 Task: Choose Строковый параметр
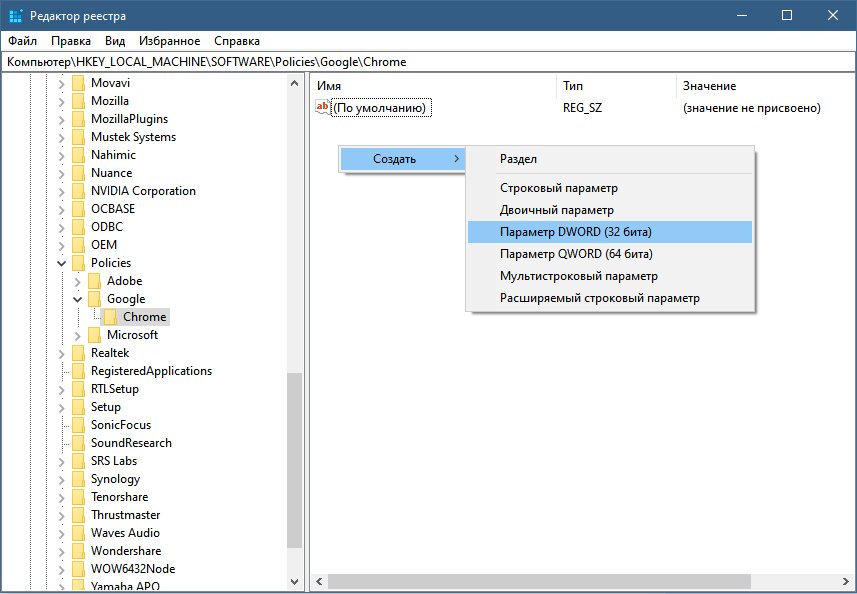[610, 188]
